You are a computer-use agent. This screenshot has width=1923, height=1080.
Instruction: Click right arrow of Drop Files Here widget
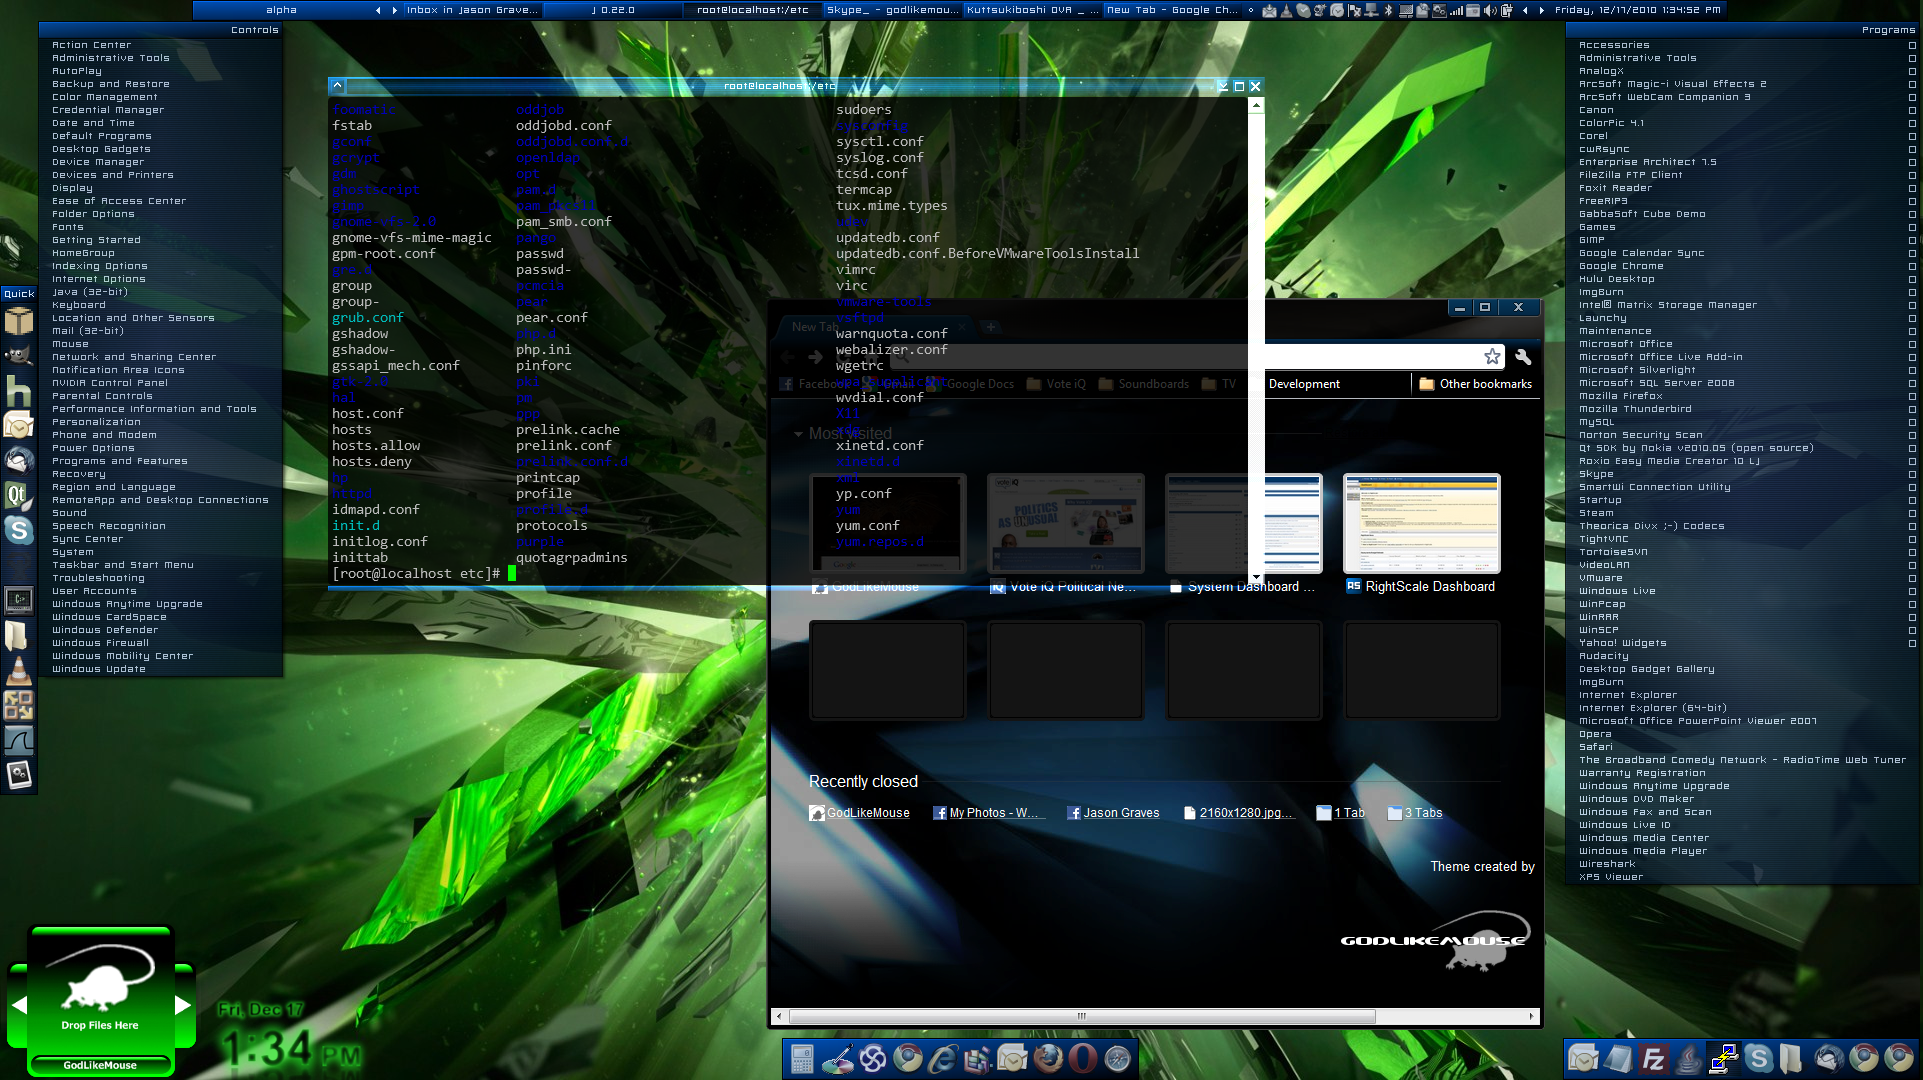click(183, 1005)
